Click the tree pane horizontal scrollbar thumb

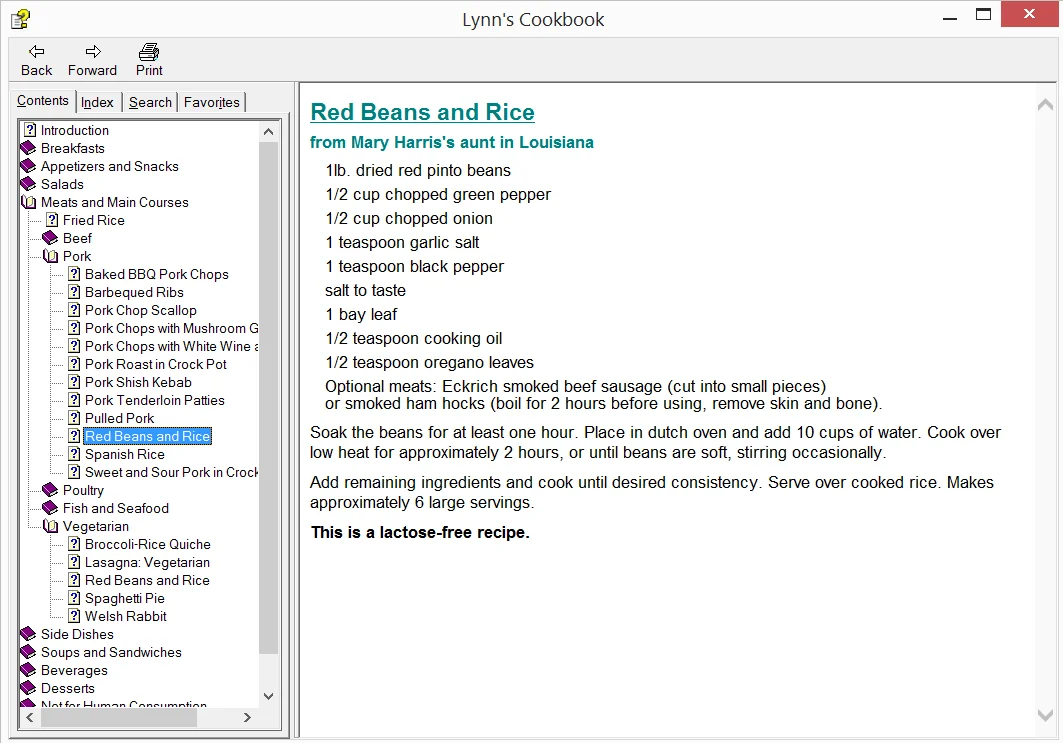(x=119, y=717)
